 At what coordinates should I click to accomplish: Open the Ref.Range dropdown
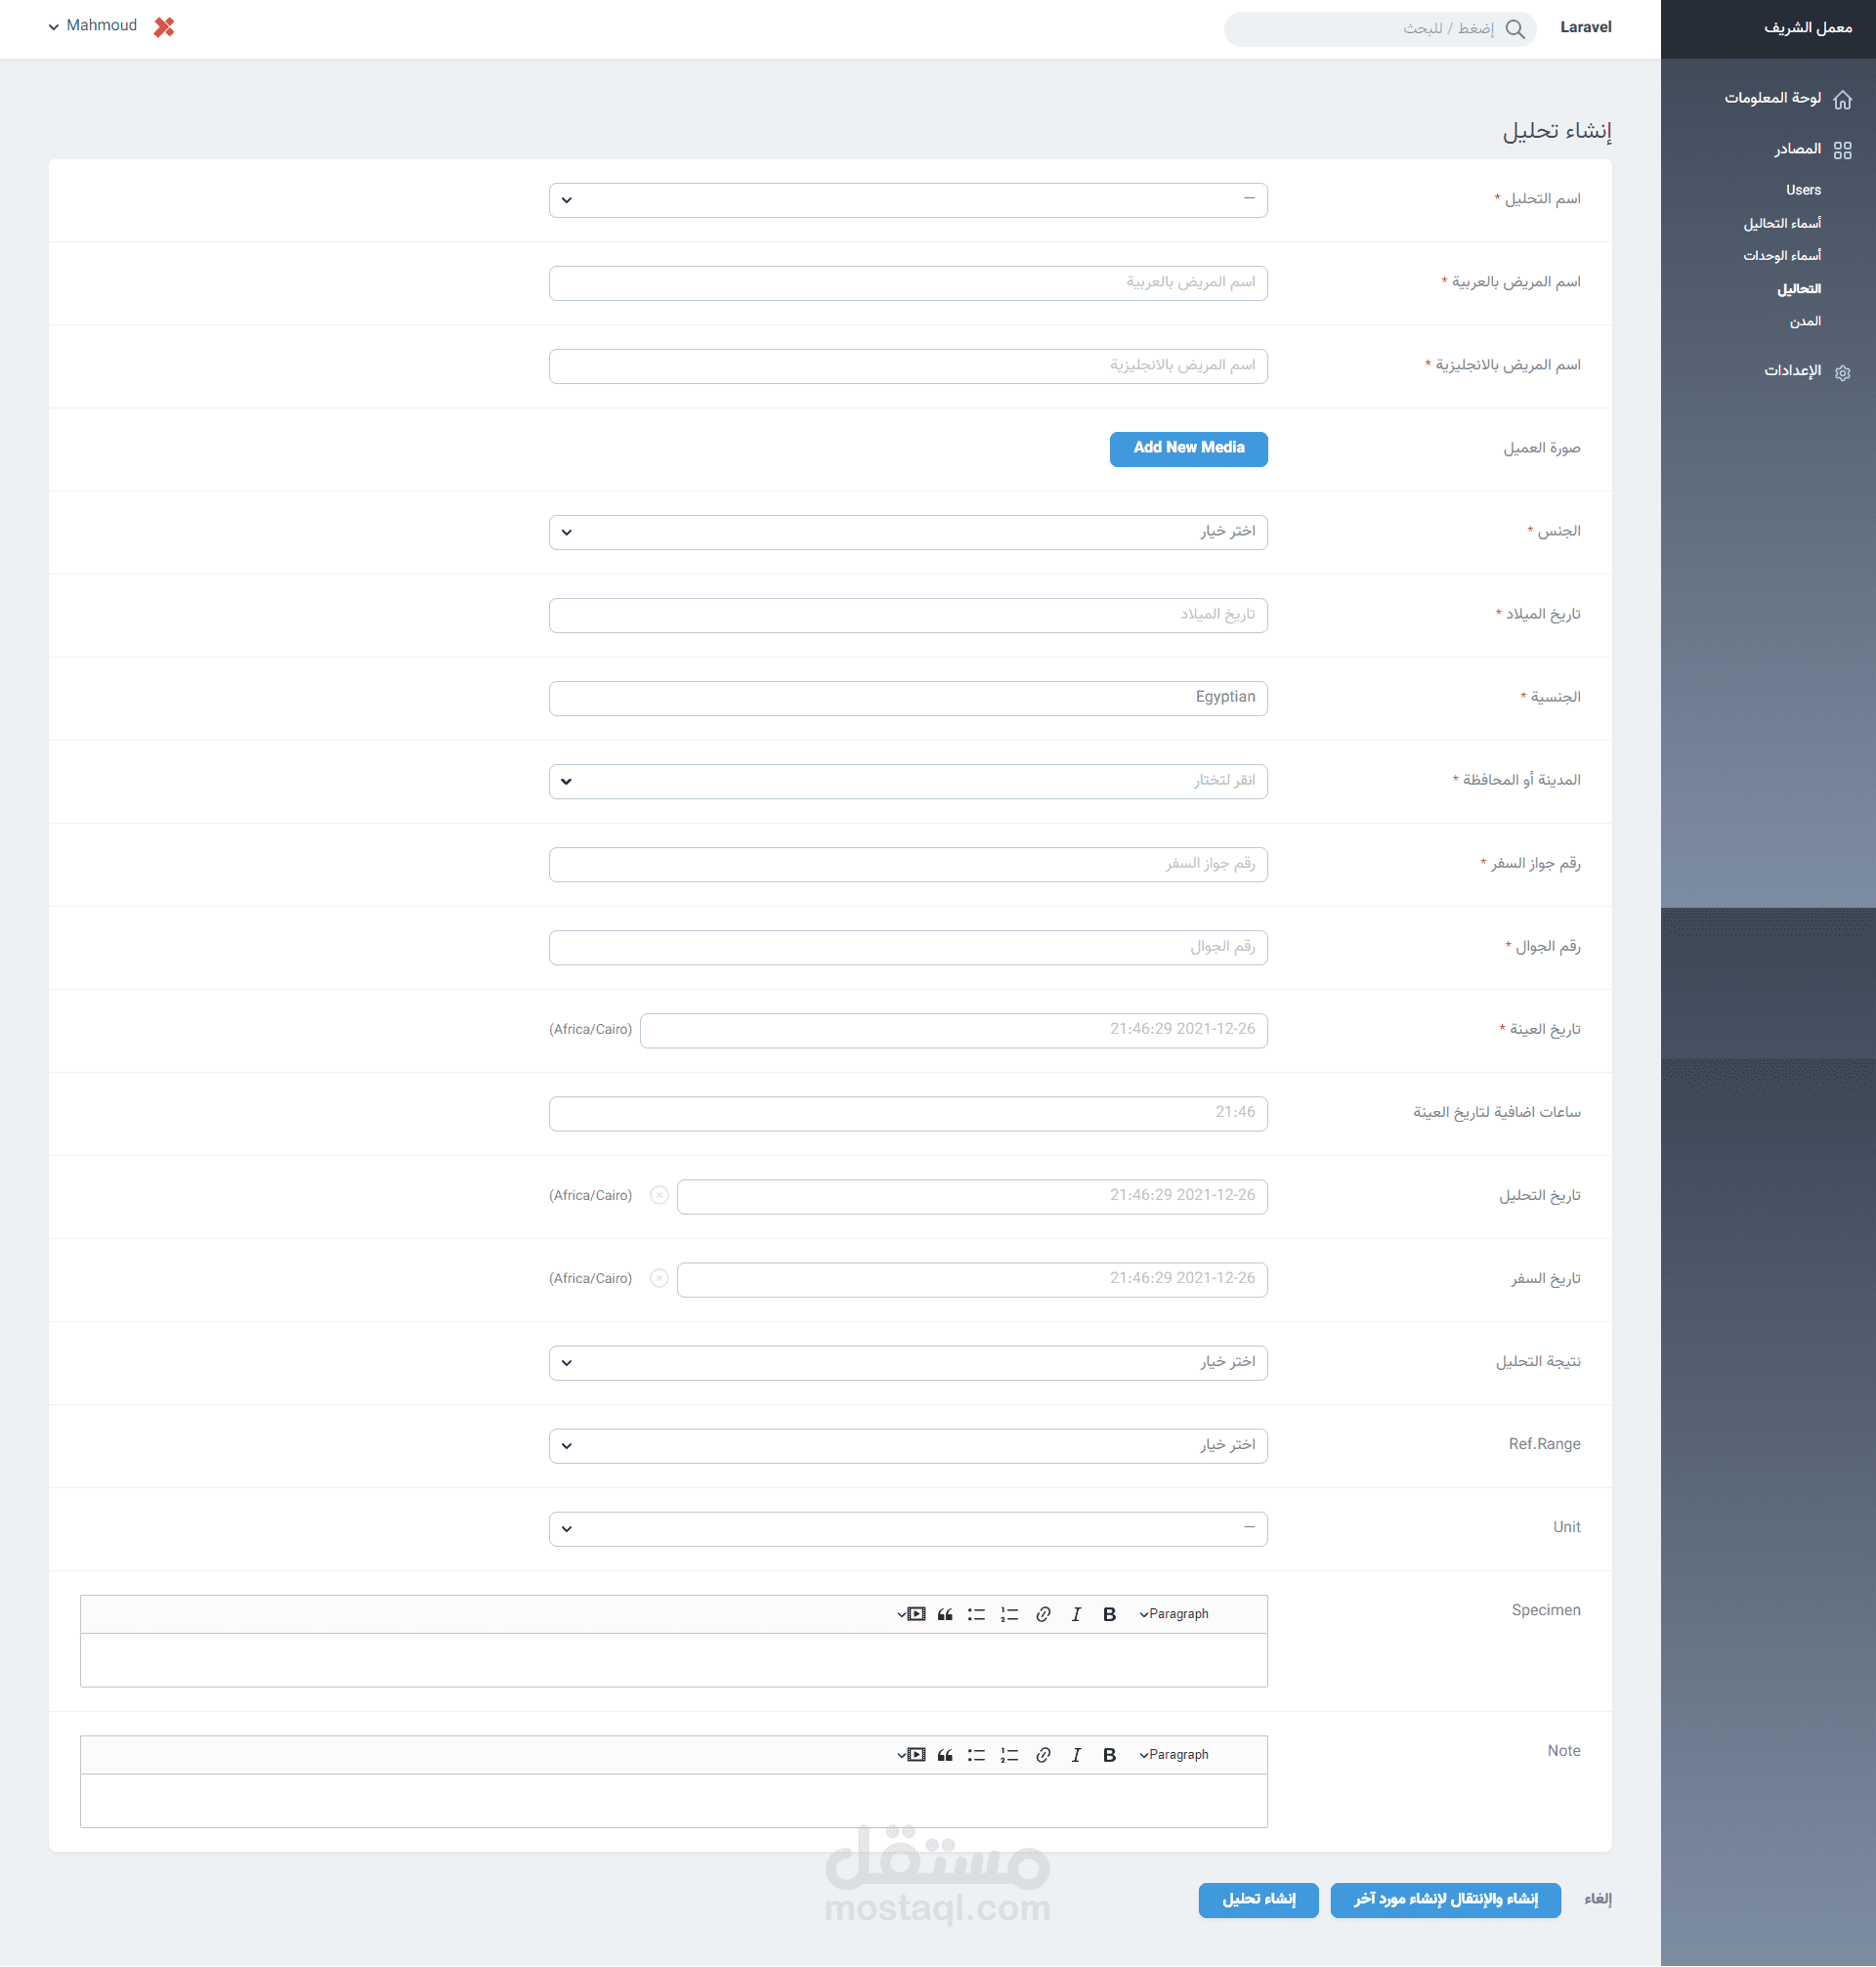tap(907, 1445)
